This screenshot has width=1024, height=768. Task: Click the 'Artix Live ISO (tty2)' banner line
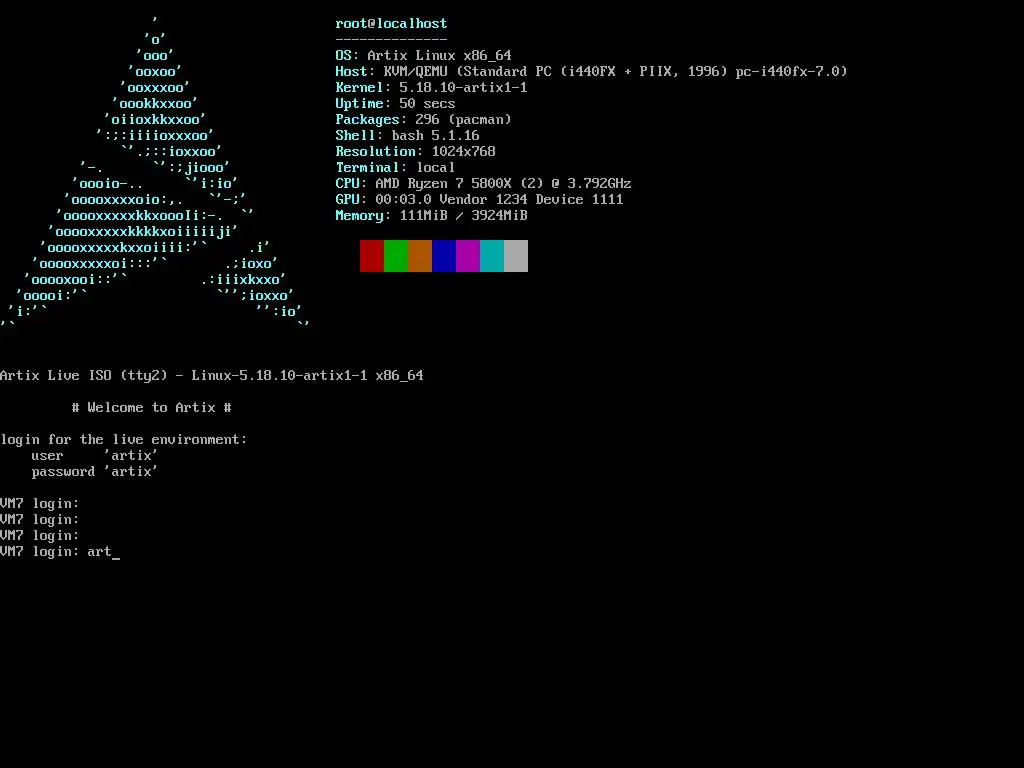212,376
